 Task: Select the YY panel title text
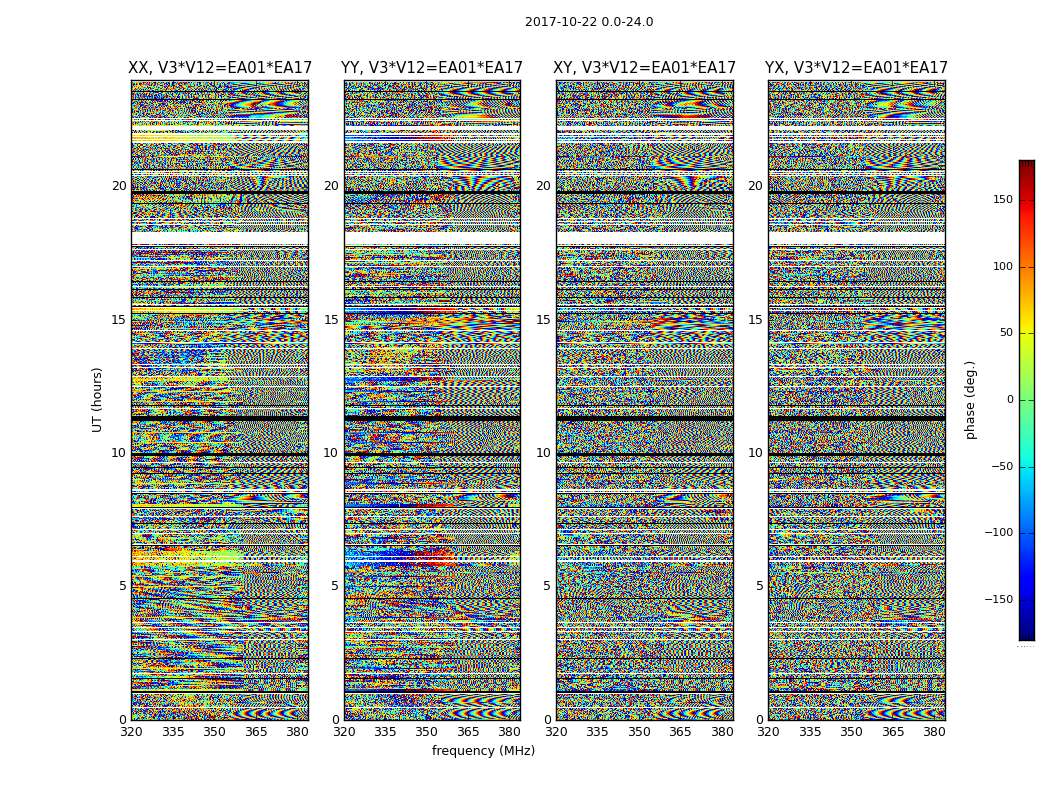click(432, 68)
